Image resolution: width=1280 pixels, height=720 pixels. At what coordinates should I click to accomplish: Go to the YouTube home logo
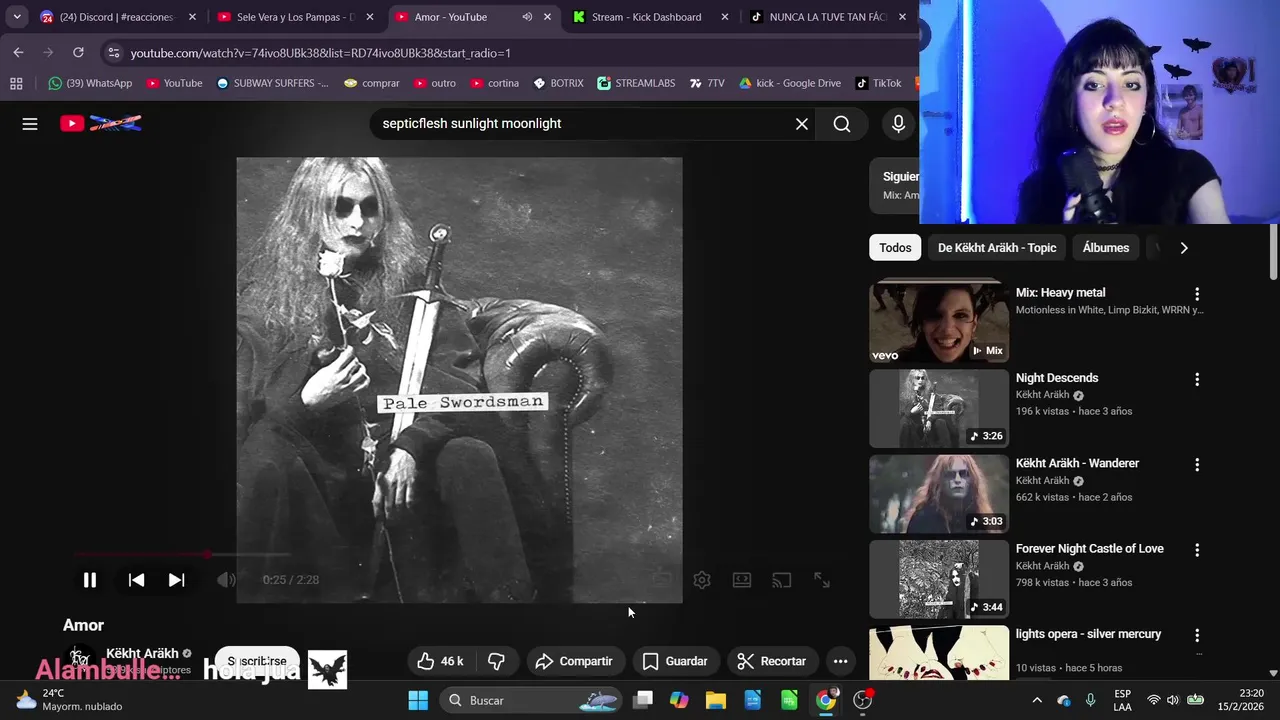(100, 123)
